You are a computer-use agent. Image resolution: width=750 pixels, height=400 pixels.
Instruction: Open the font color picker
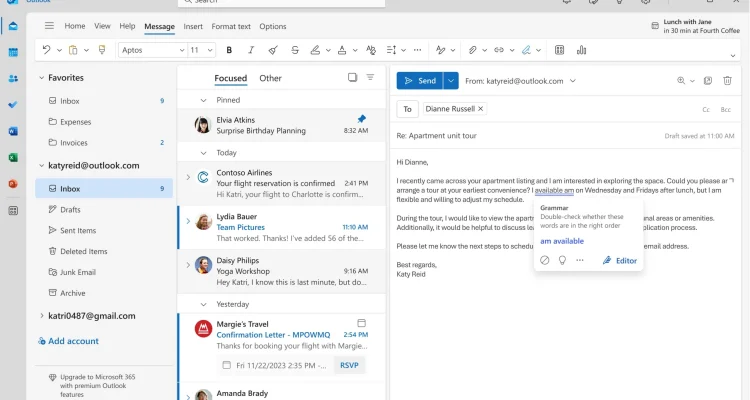click(x=342, y=50)
